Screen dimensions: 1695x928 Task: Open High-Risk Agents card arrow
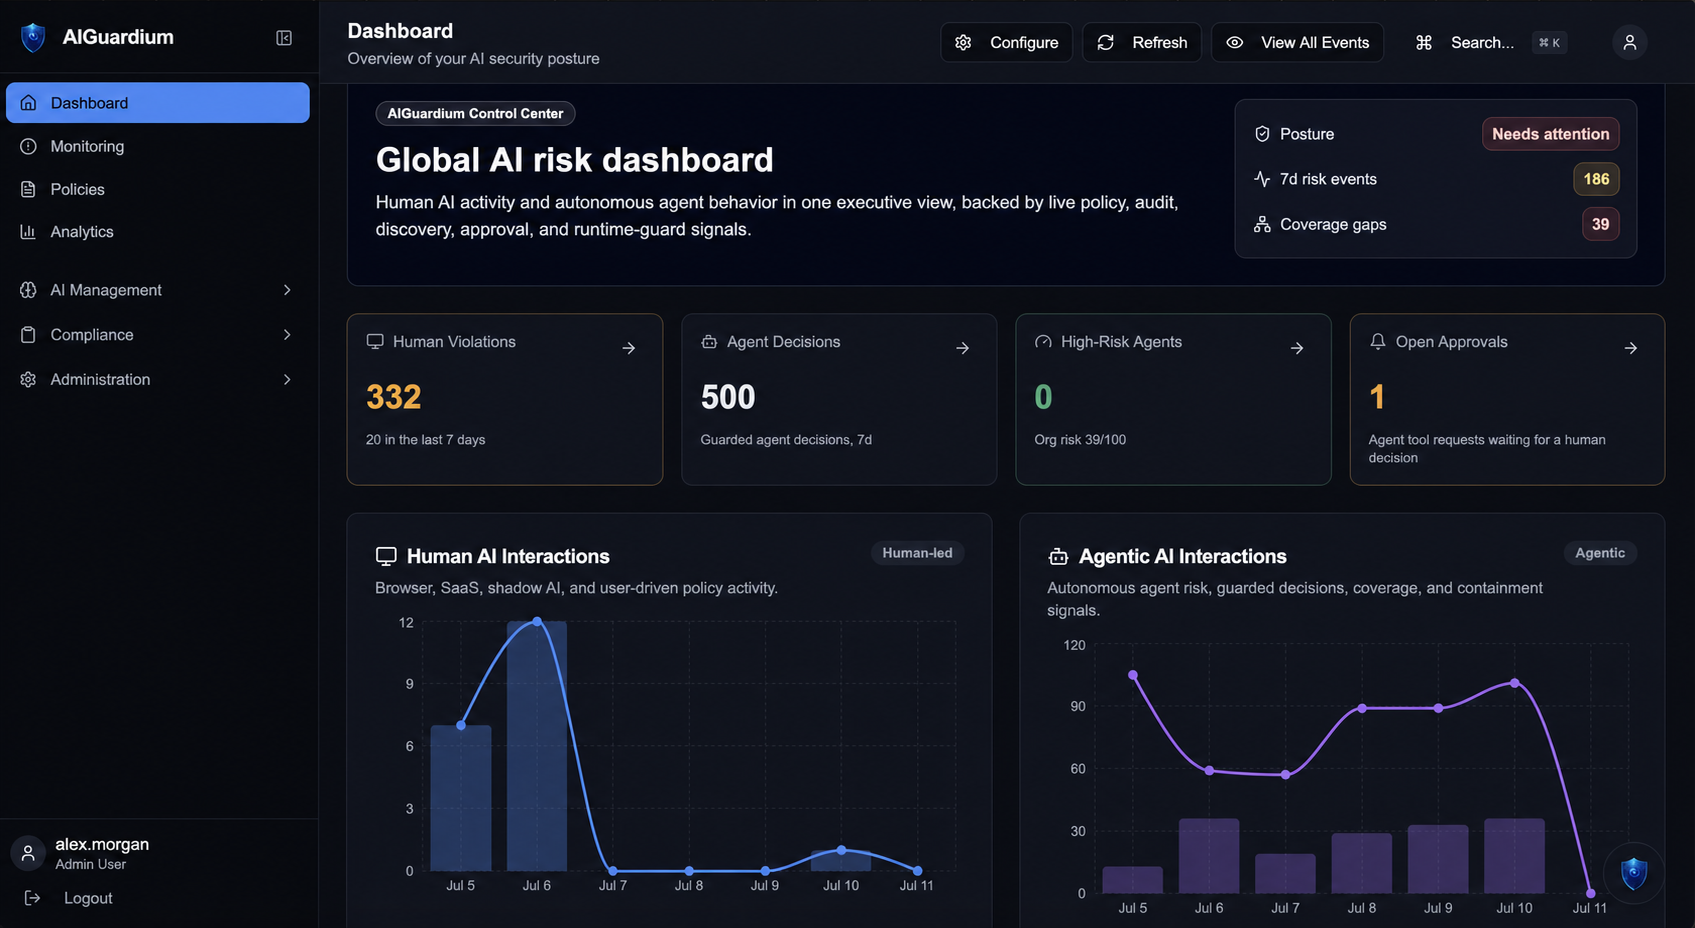[1297, 348]
